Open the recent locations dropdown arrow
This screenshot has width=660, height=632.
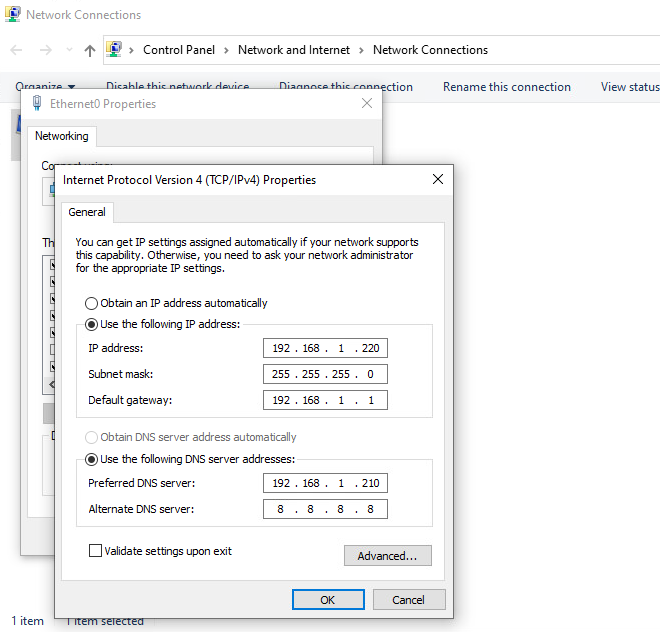pos(69,50)
